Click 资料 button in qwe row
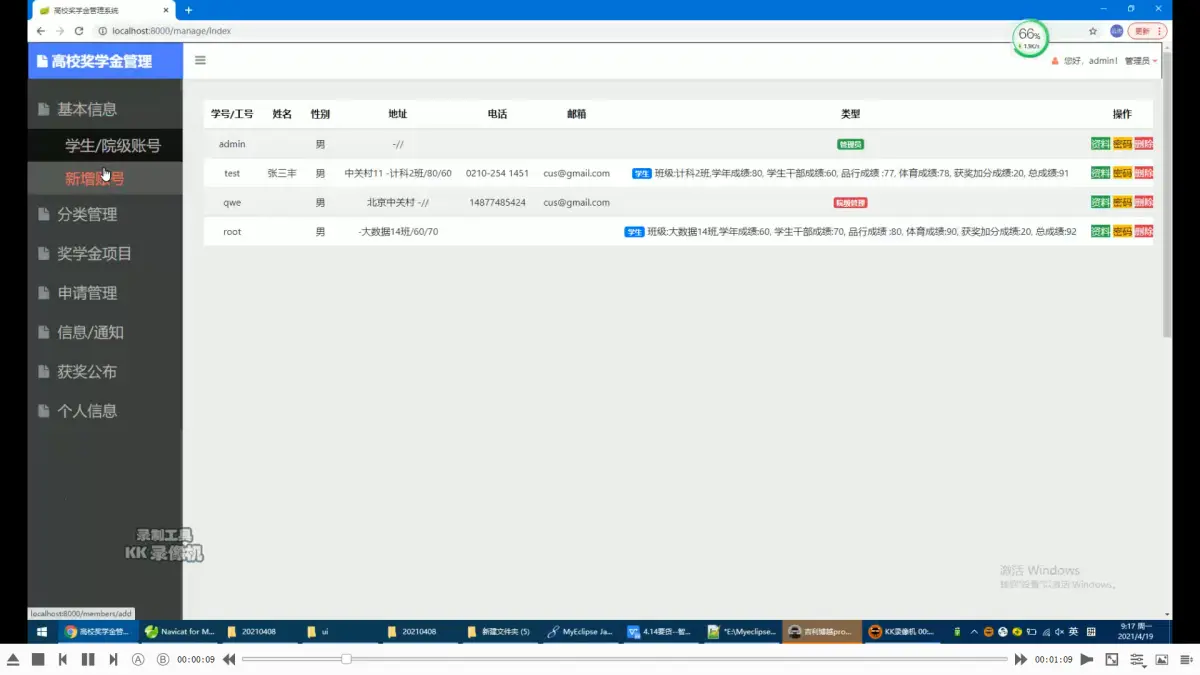The height and width of the screenshot is (675, 1200). pos(1100,202)
